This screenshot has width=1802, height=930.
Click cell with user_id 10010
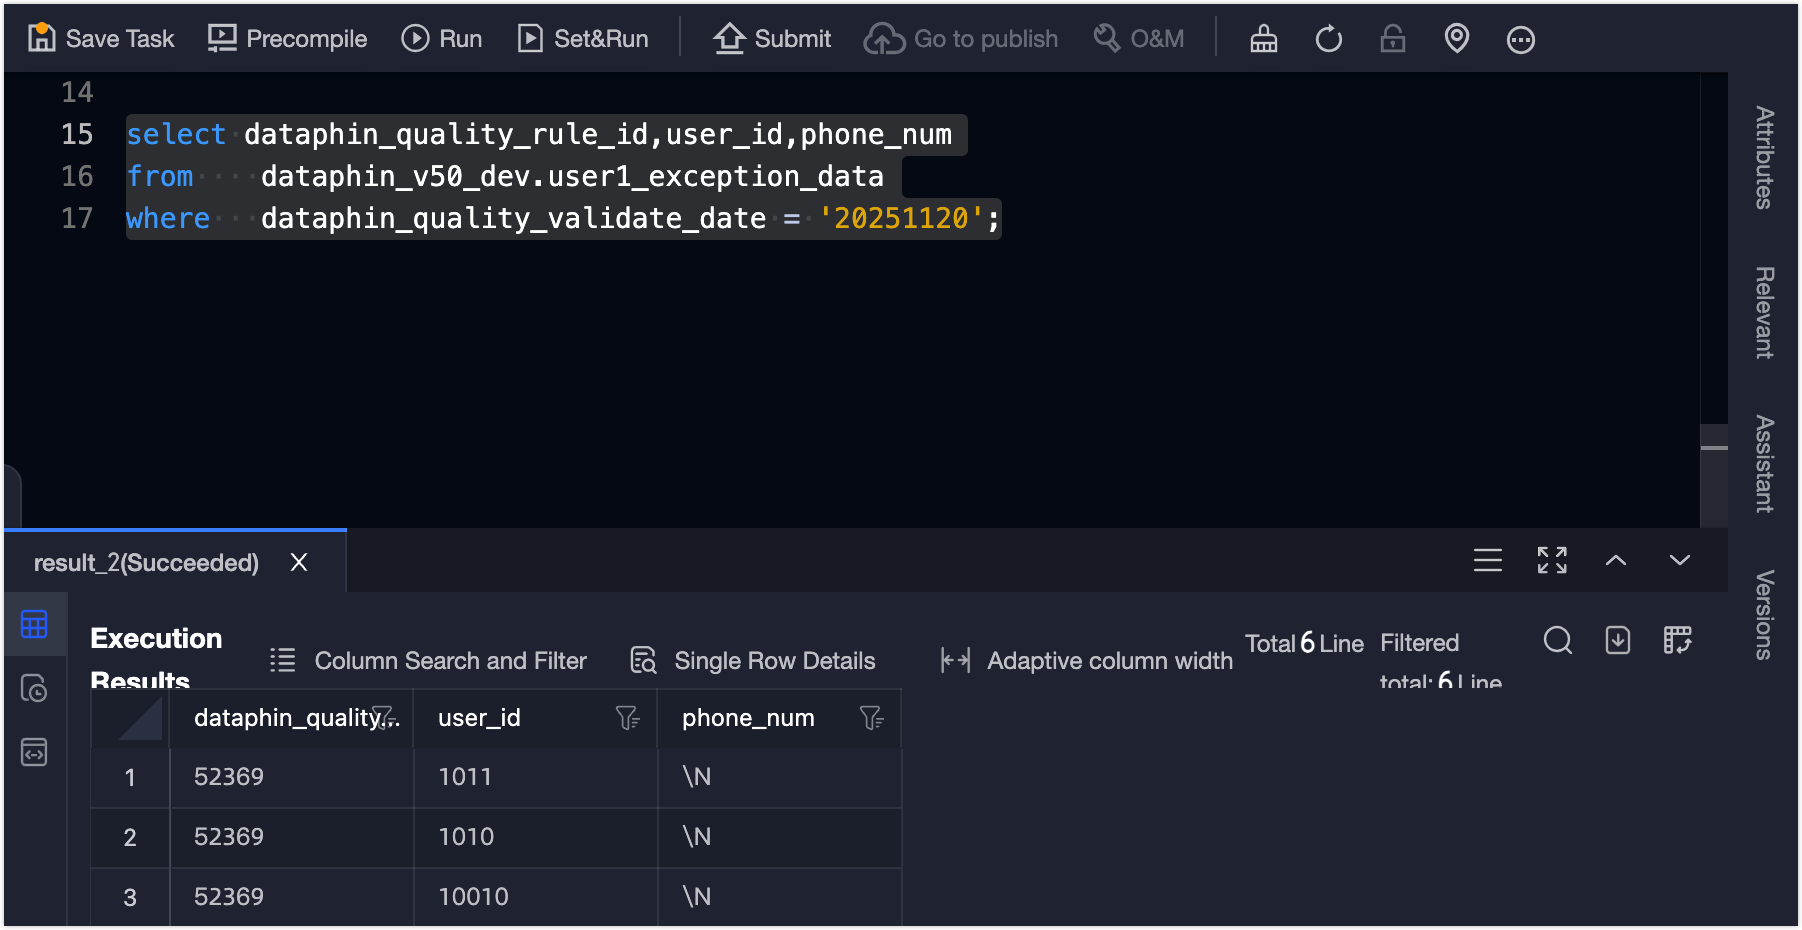[x=535, y=897]
